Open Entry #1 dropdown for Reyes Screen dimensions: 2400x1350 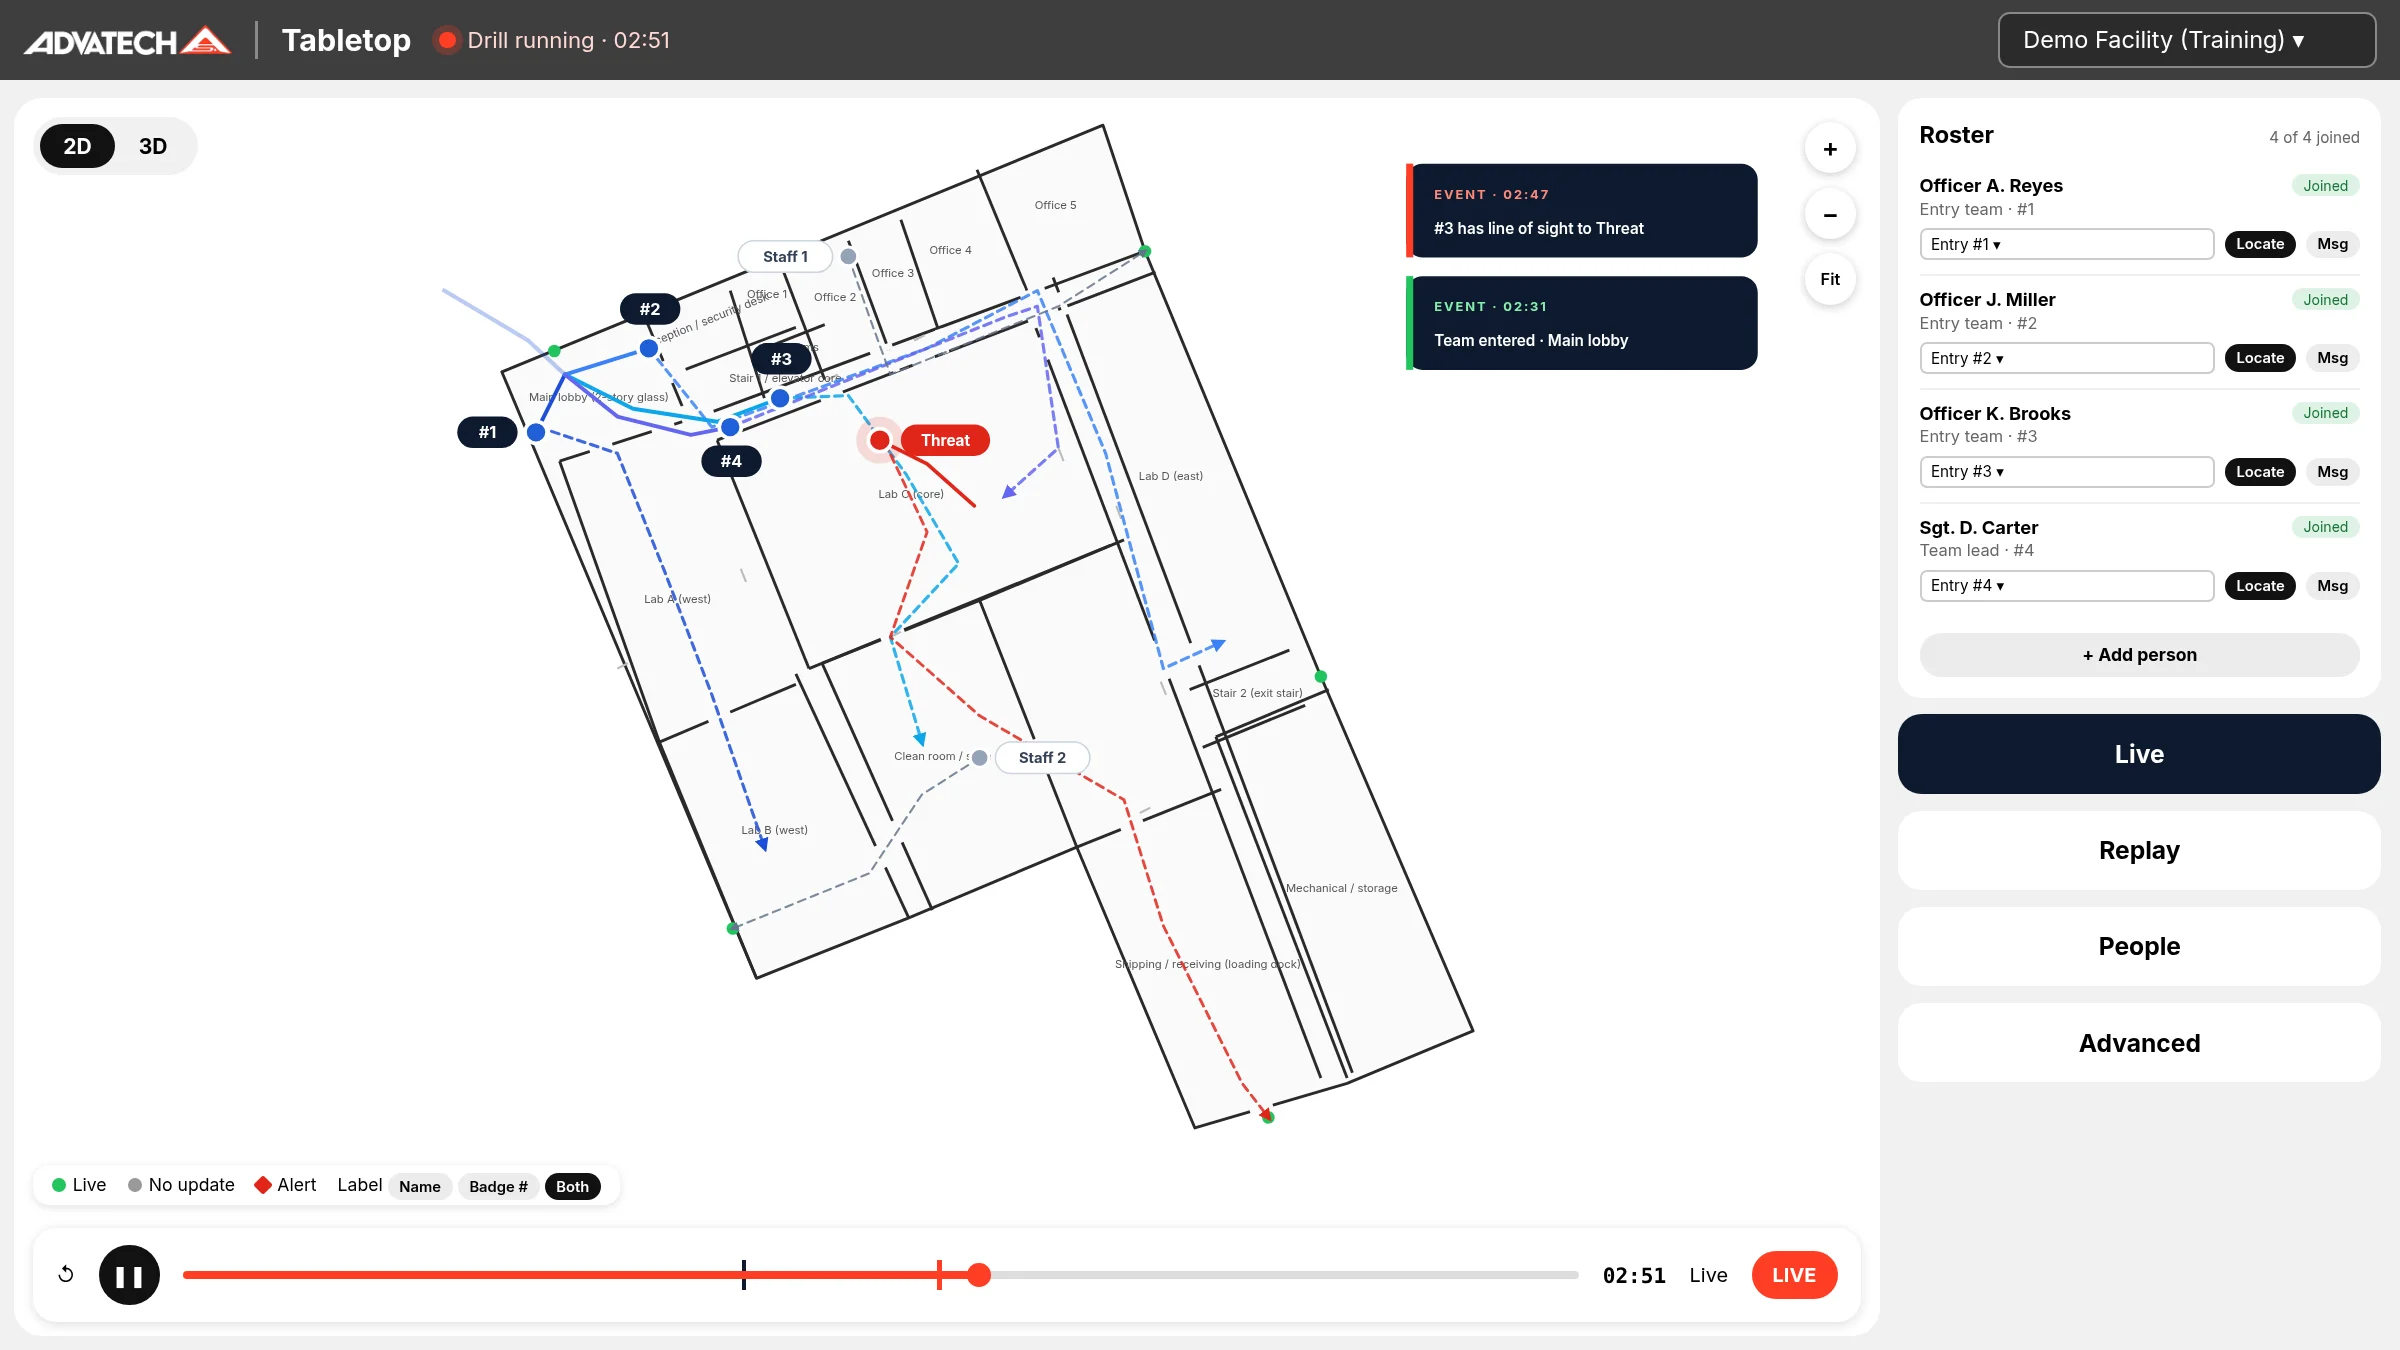tap(2066, 244)
